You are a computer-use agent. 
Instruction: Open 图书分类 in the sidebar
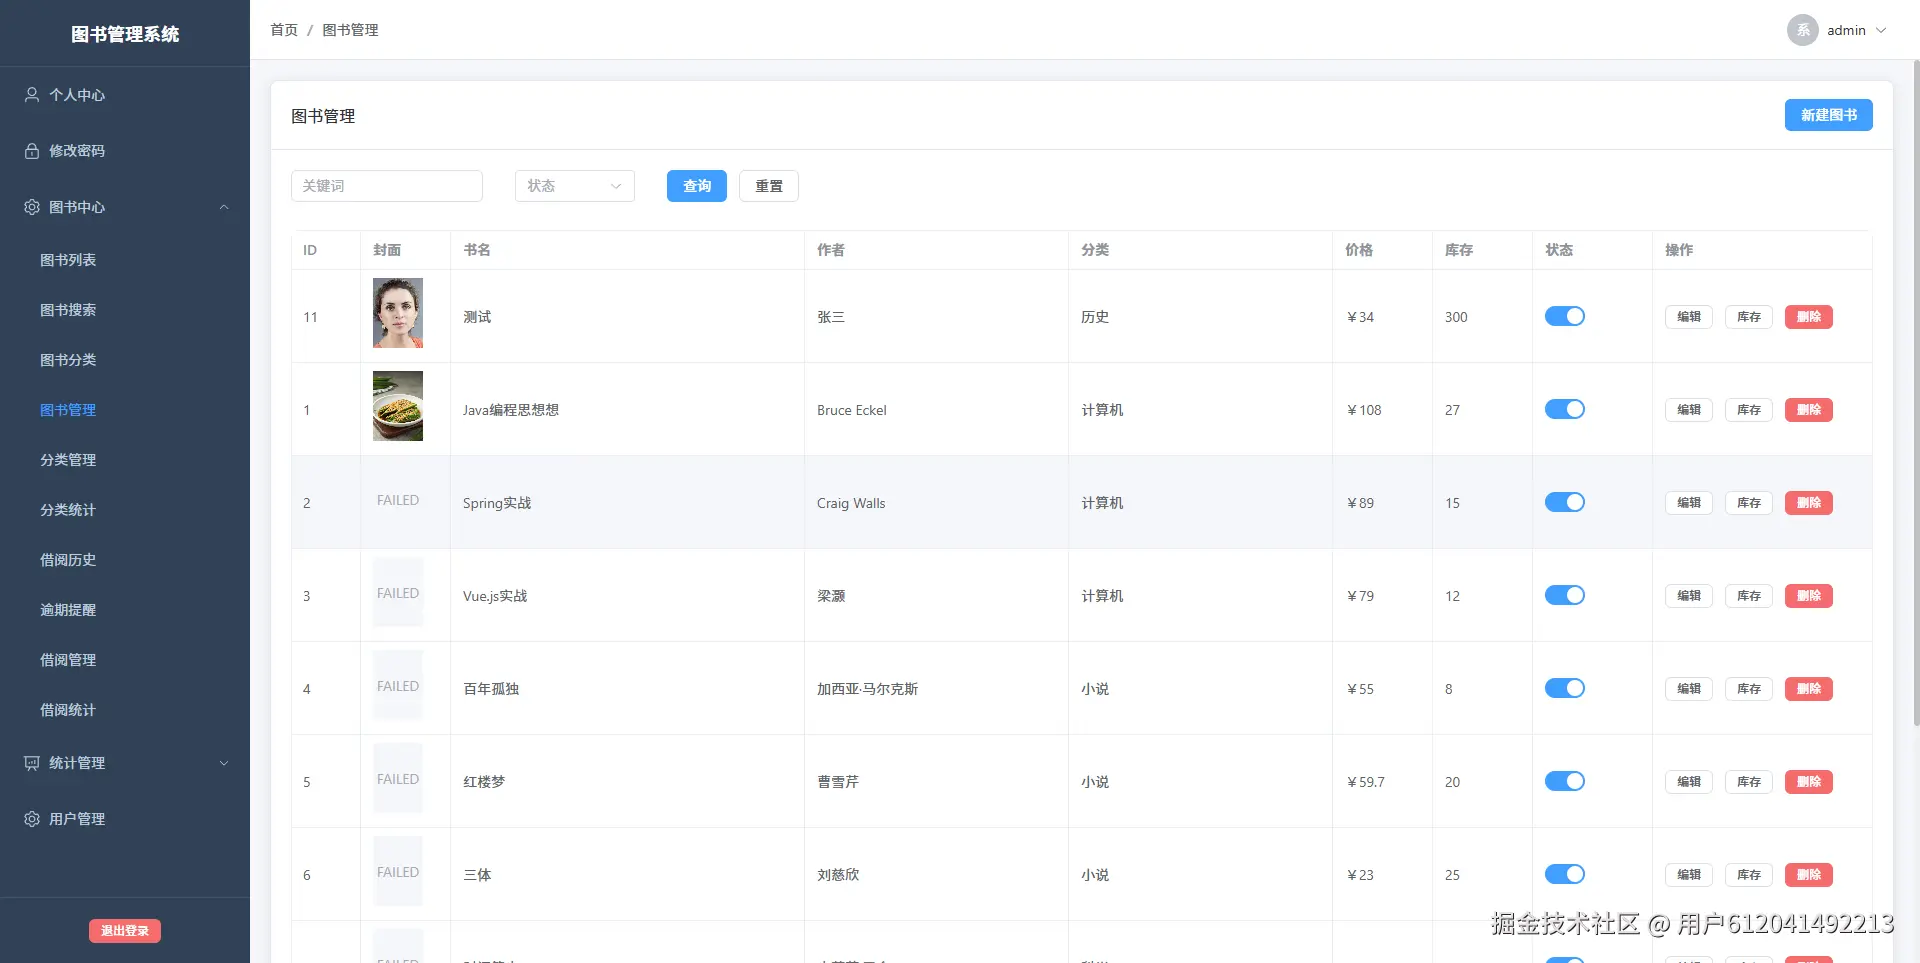tap(68, 360)
